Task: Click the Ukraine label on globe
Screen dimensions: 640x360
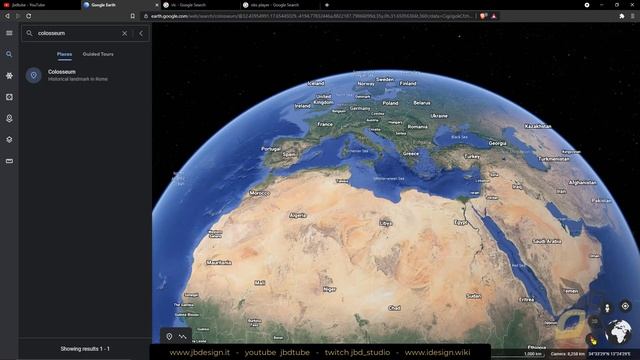Action: [439, 116]
